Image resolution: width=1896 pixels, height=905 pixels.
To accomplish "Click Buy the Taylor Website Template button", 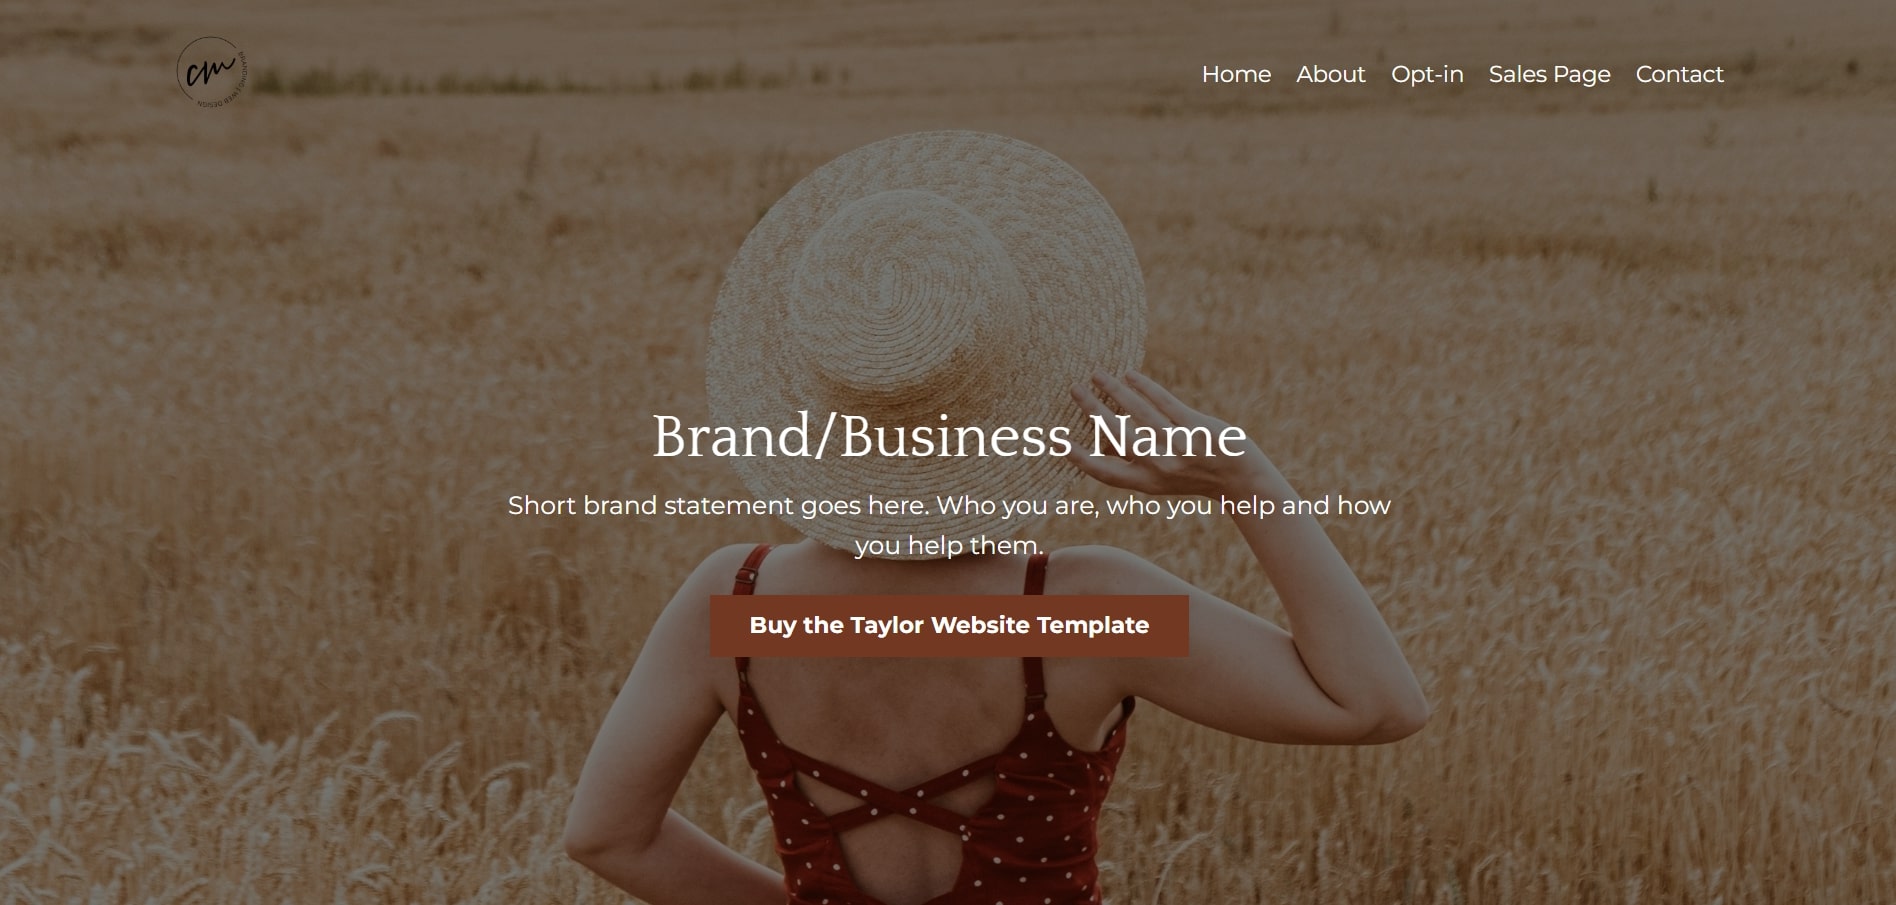I will [x=949, y=626].
